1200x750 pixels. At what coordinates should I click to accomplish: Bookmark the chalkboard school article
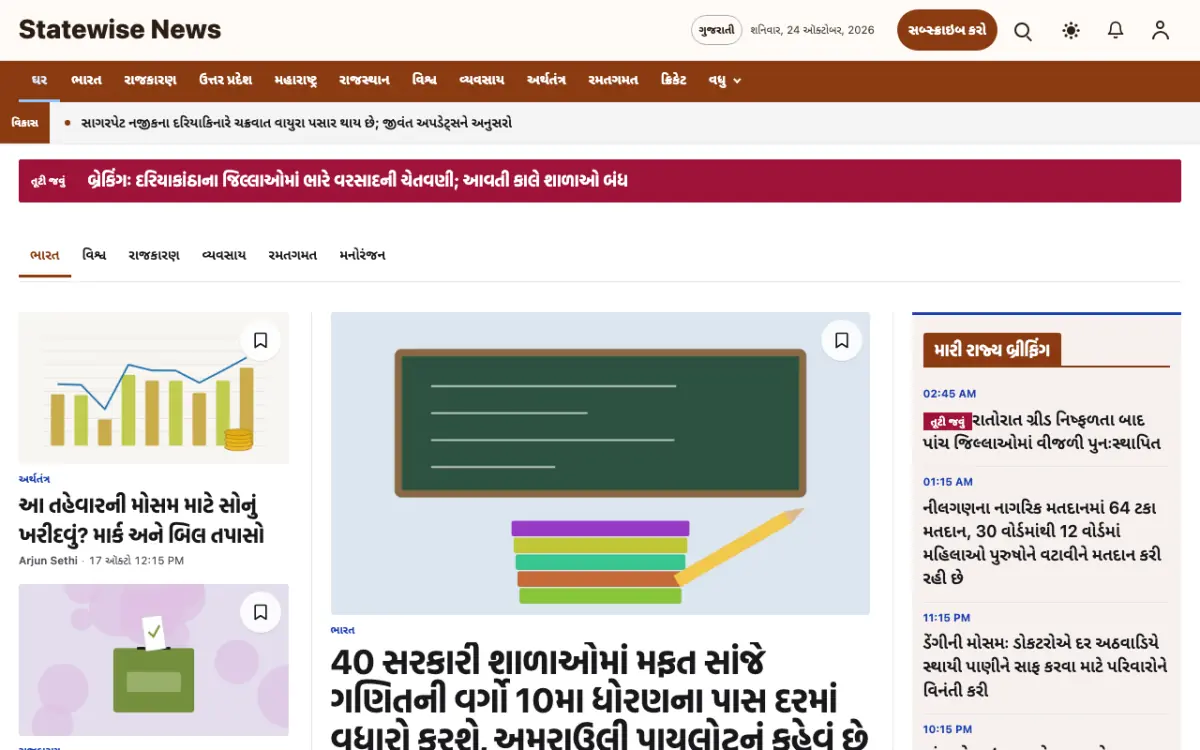pyautogui.click(x=842, y=341)
